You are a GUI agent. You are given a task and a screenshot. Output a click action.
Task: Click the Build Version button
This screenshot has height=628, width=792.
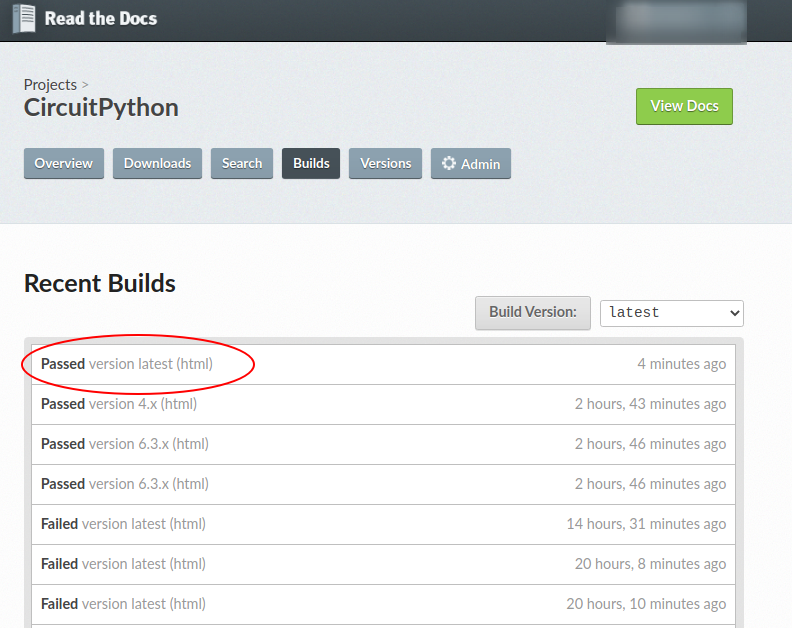point(533,313)
